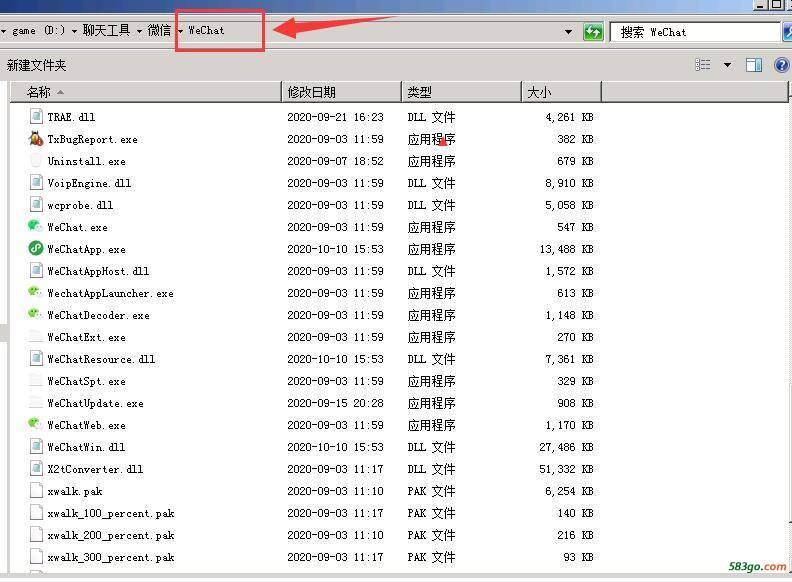This screenshot has width=792, height=582.
Task: Click the WeChatResource.dll file icon
Action: pyautogui.click(x=36, y=359)
